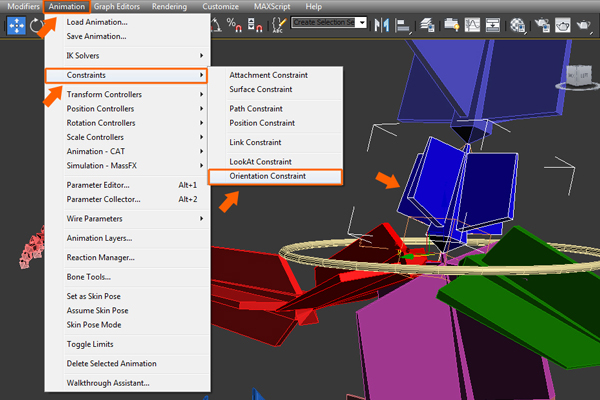Viewport: 600px width, 400px height.
Task: Open Bone Tools from the menu
Action: pos(127,277)
